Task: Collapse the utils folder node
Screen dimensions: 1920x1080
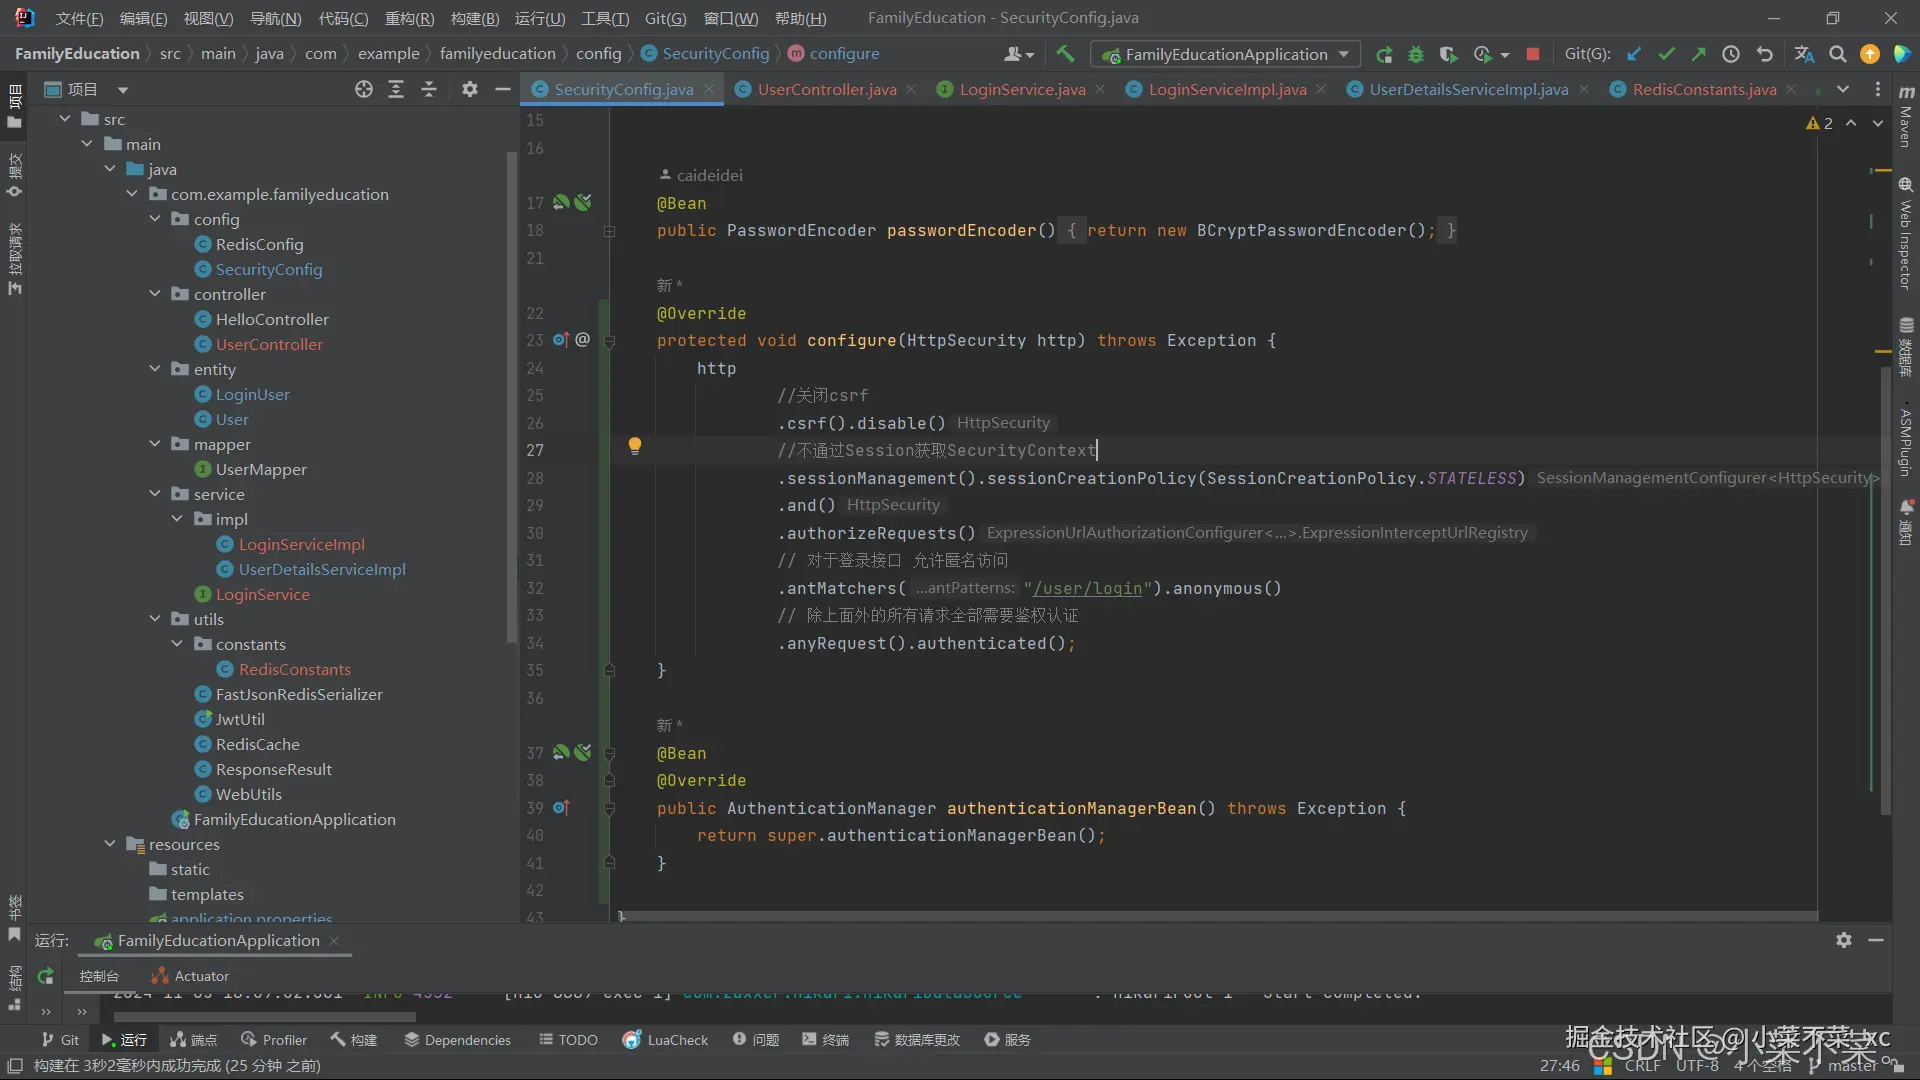Action: (x=155, y=619)
